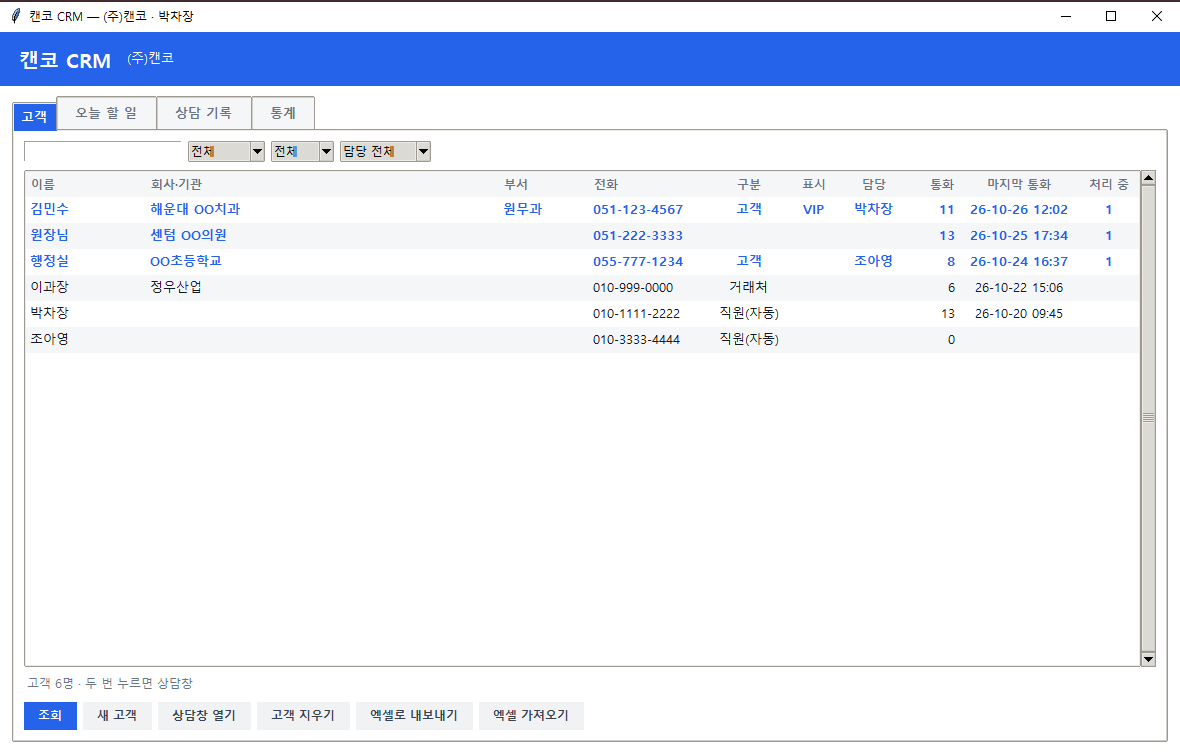1180x752 pixels.
Task: Click phone number 010-3333-4444
Action: 637,339
